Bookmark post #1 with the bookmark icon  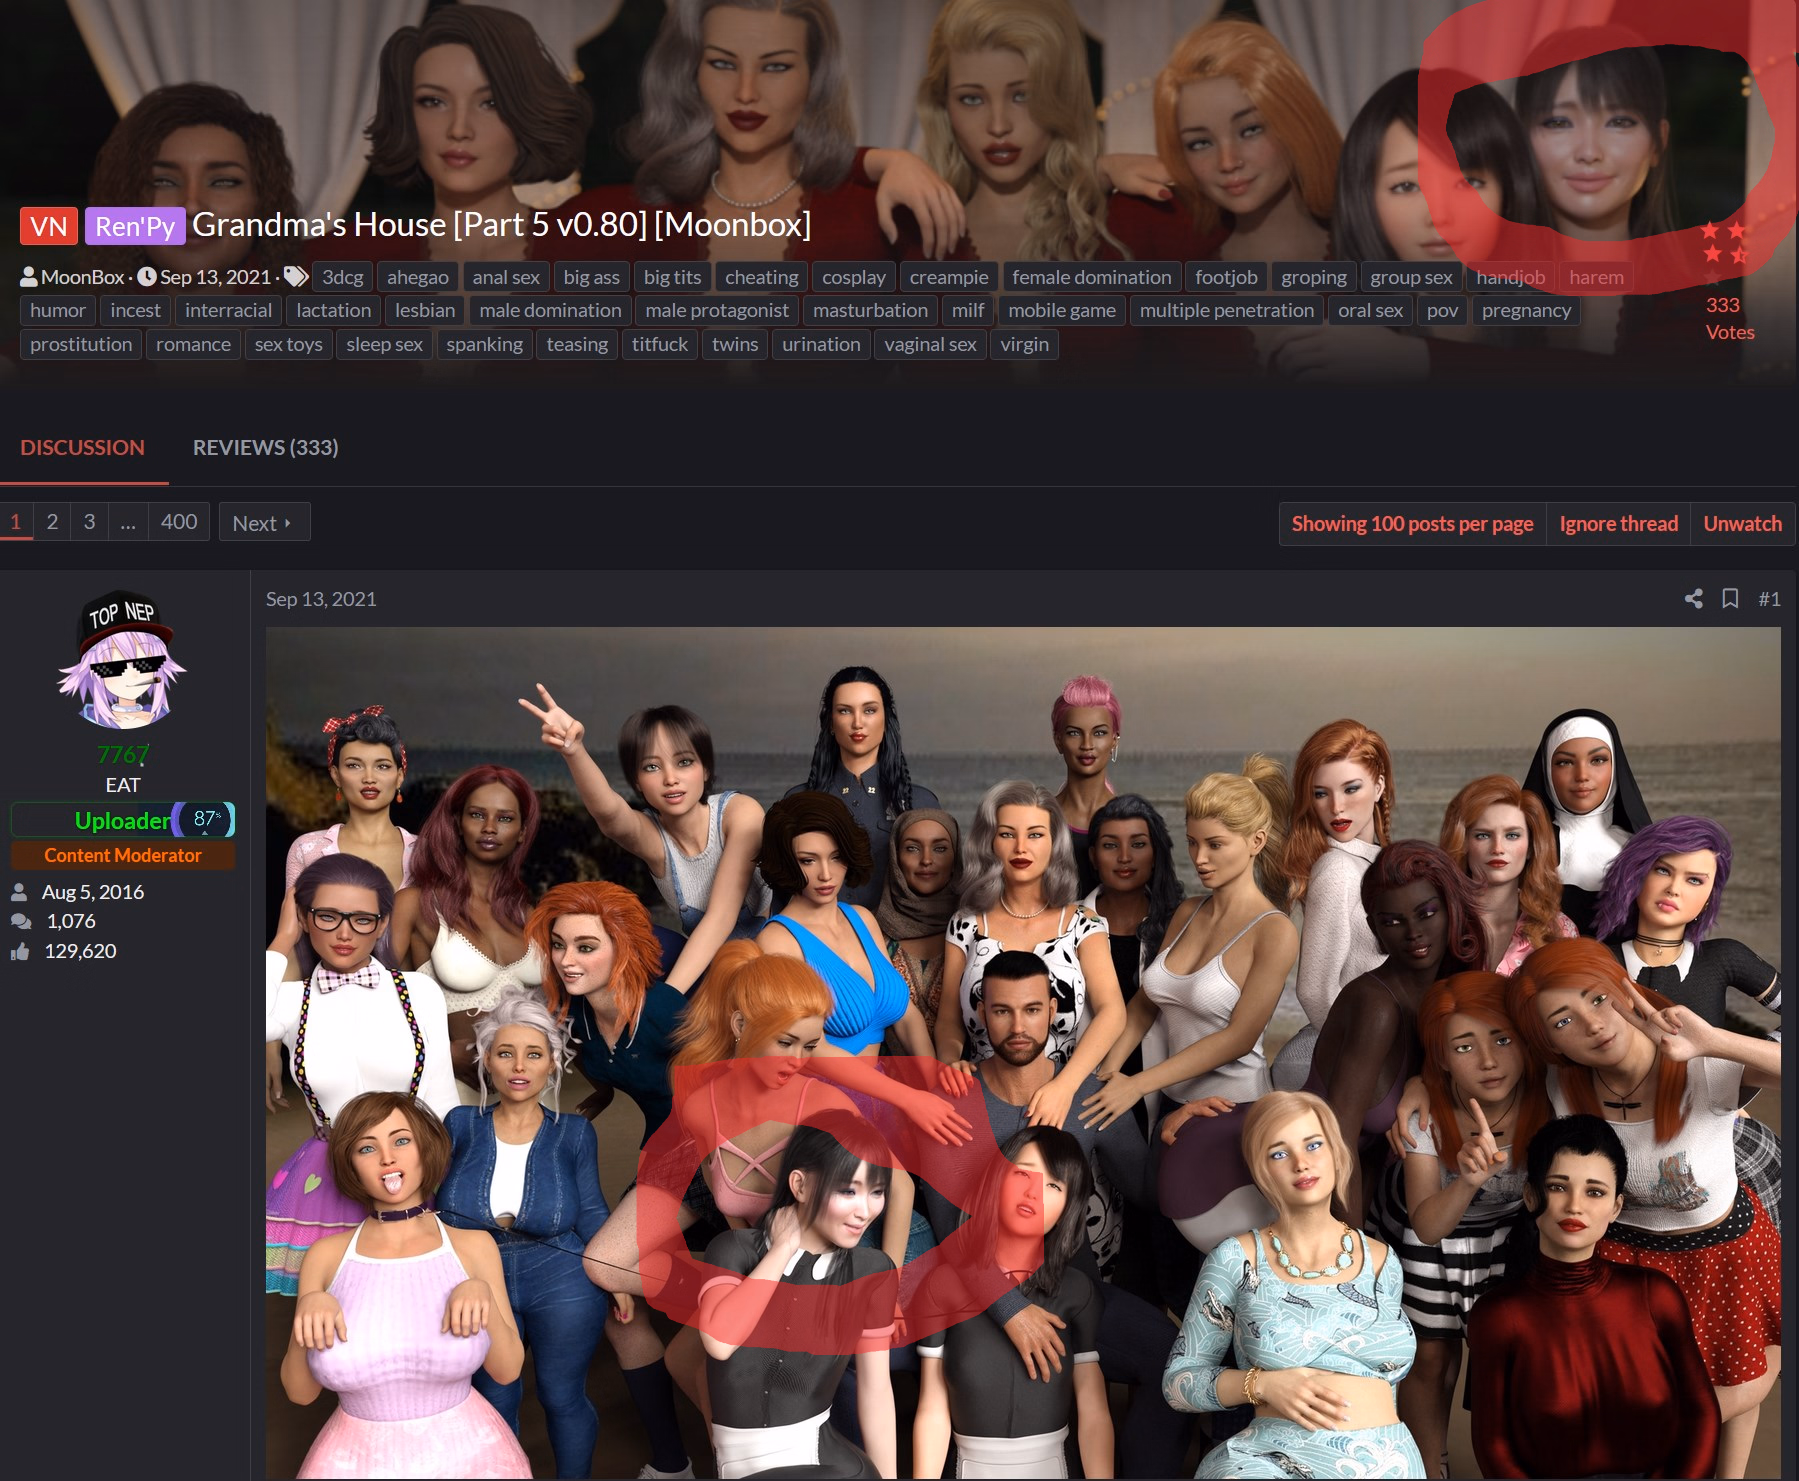tap(1730, 599)
